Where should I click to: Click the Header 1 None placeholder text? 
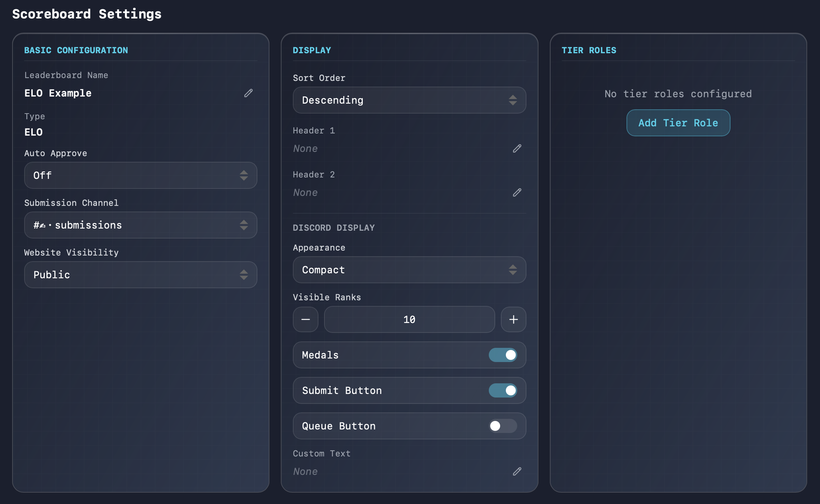coord(306,148)
